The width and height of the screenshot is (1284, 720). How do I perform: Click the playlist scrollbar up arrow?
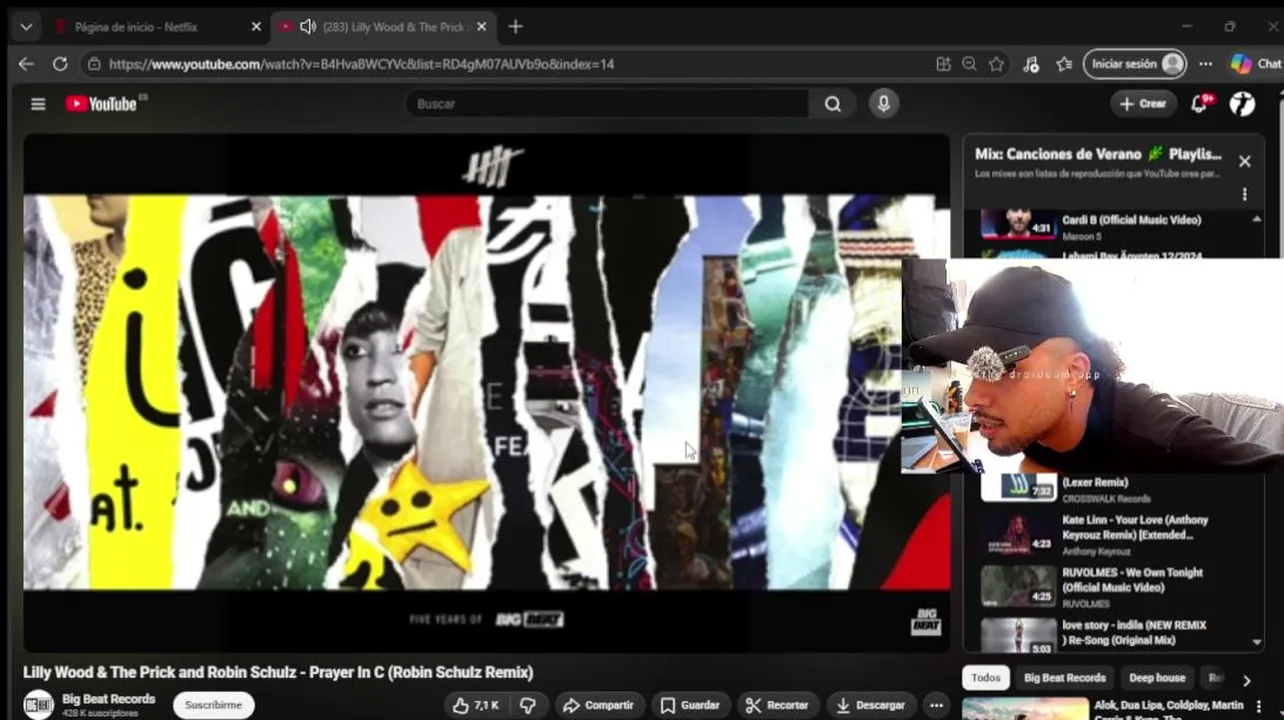coord(1257,219)
